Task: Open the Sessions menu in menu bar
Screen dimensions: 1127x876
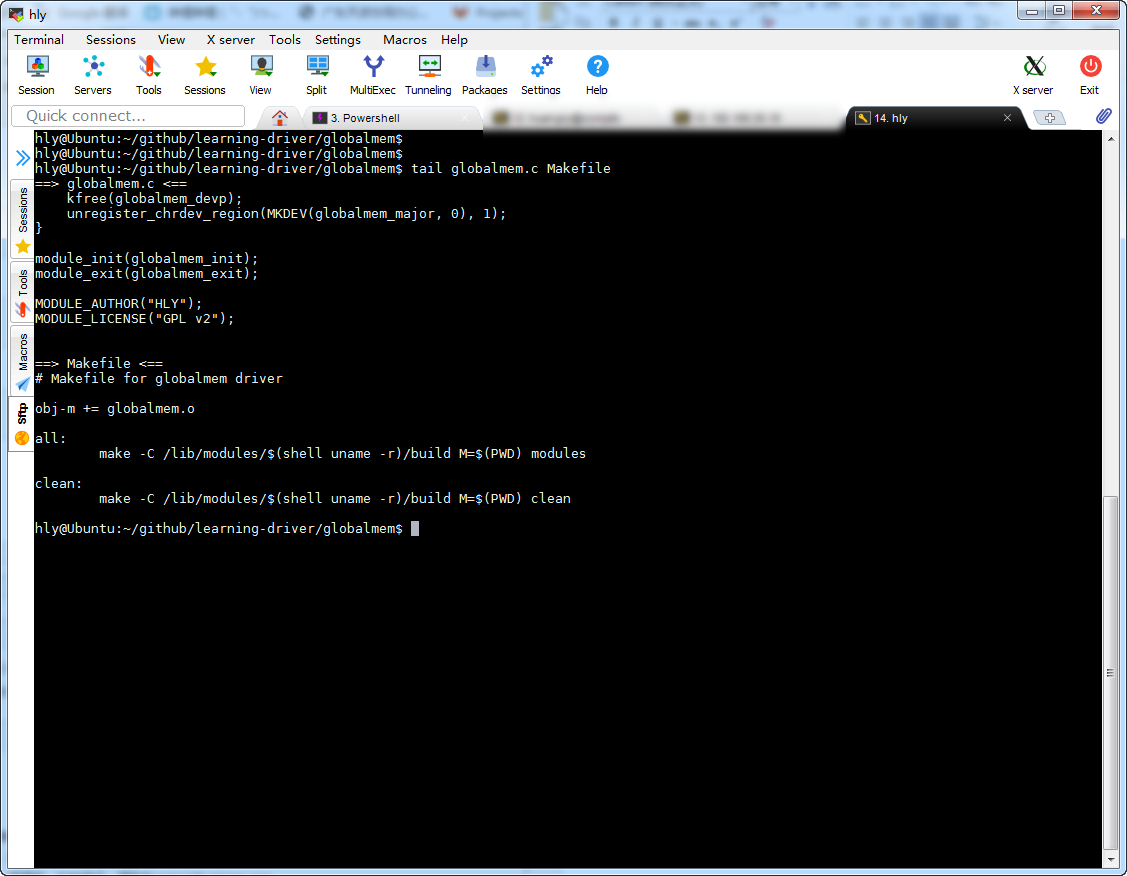Action: pos(111,40)
